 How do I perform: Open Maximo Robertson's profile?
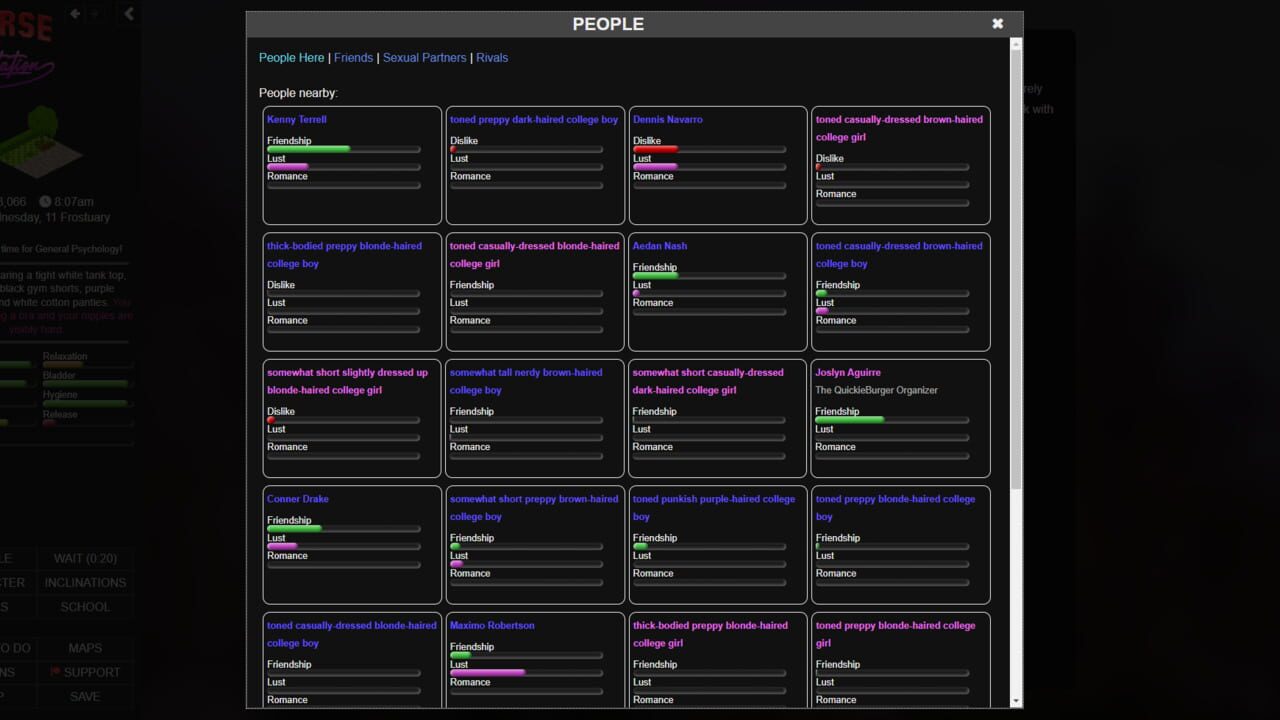point(492,625)
